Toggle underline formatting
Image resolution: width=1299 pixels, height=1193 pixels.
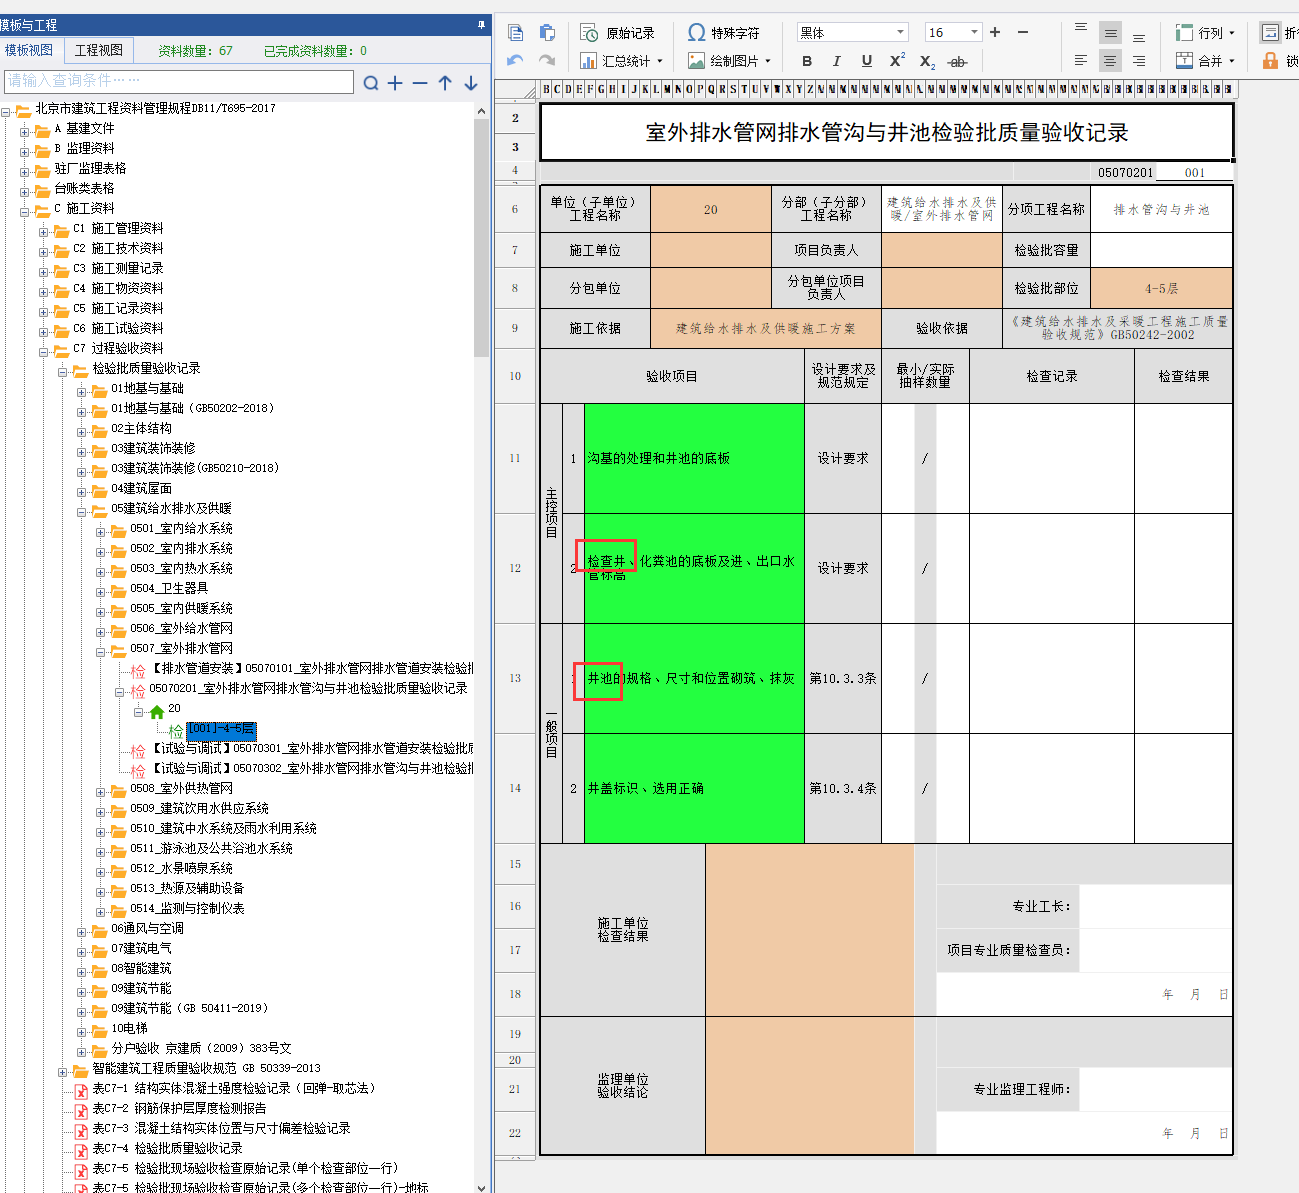(867, 61)
